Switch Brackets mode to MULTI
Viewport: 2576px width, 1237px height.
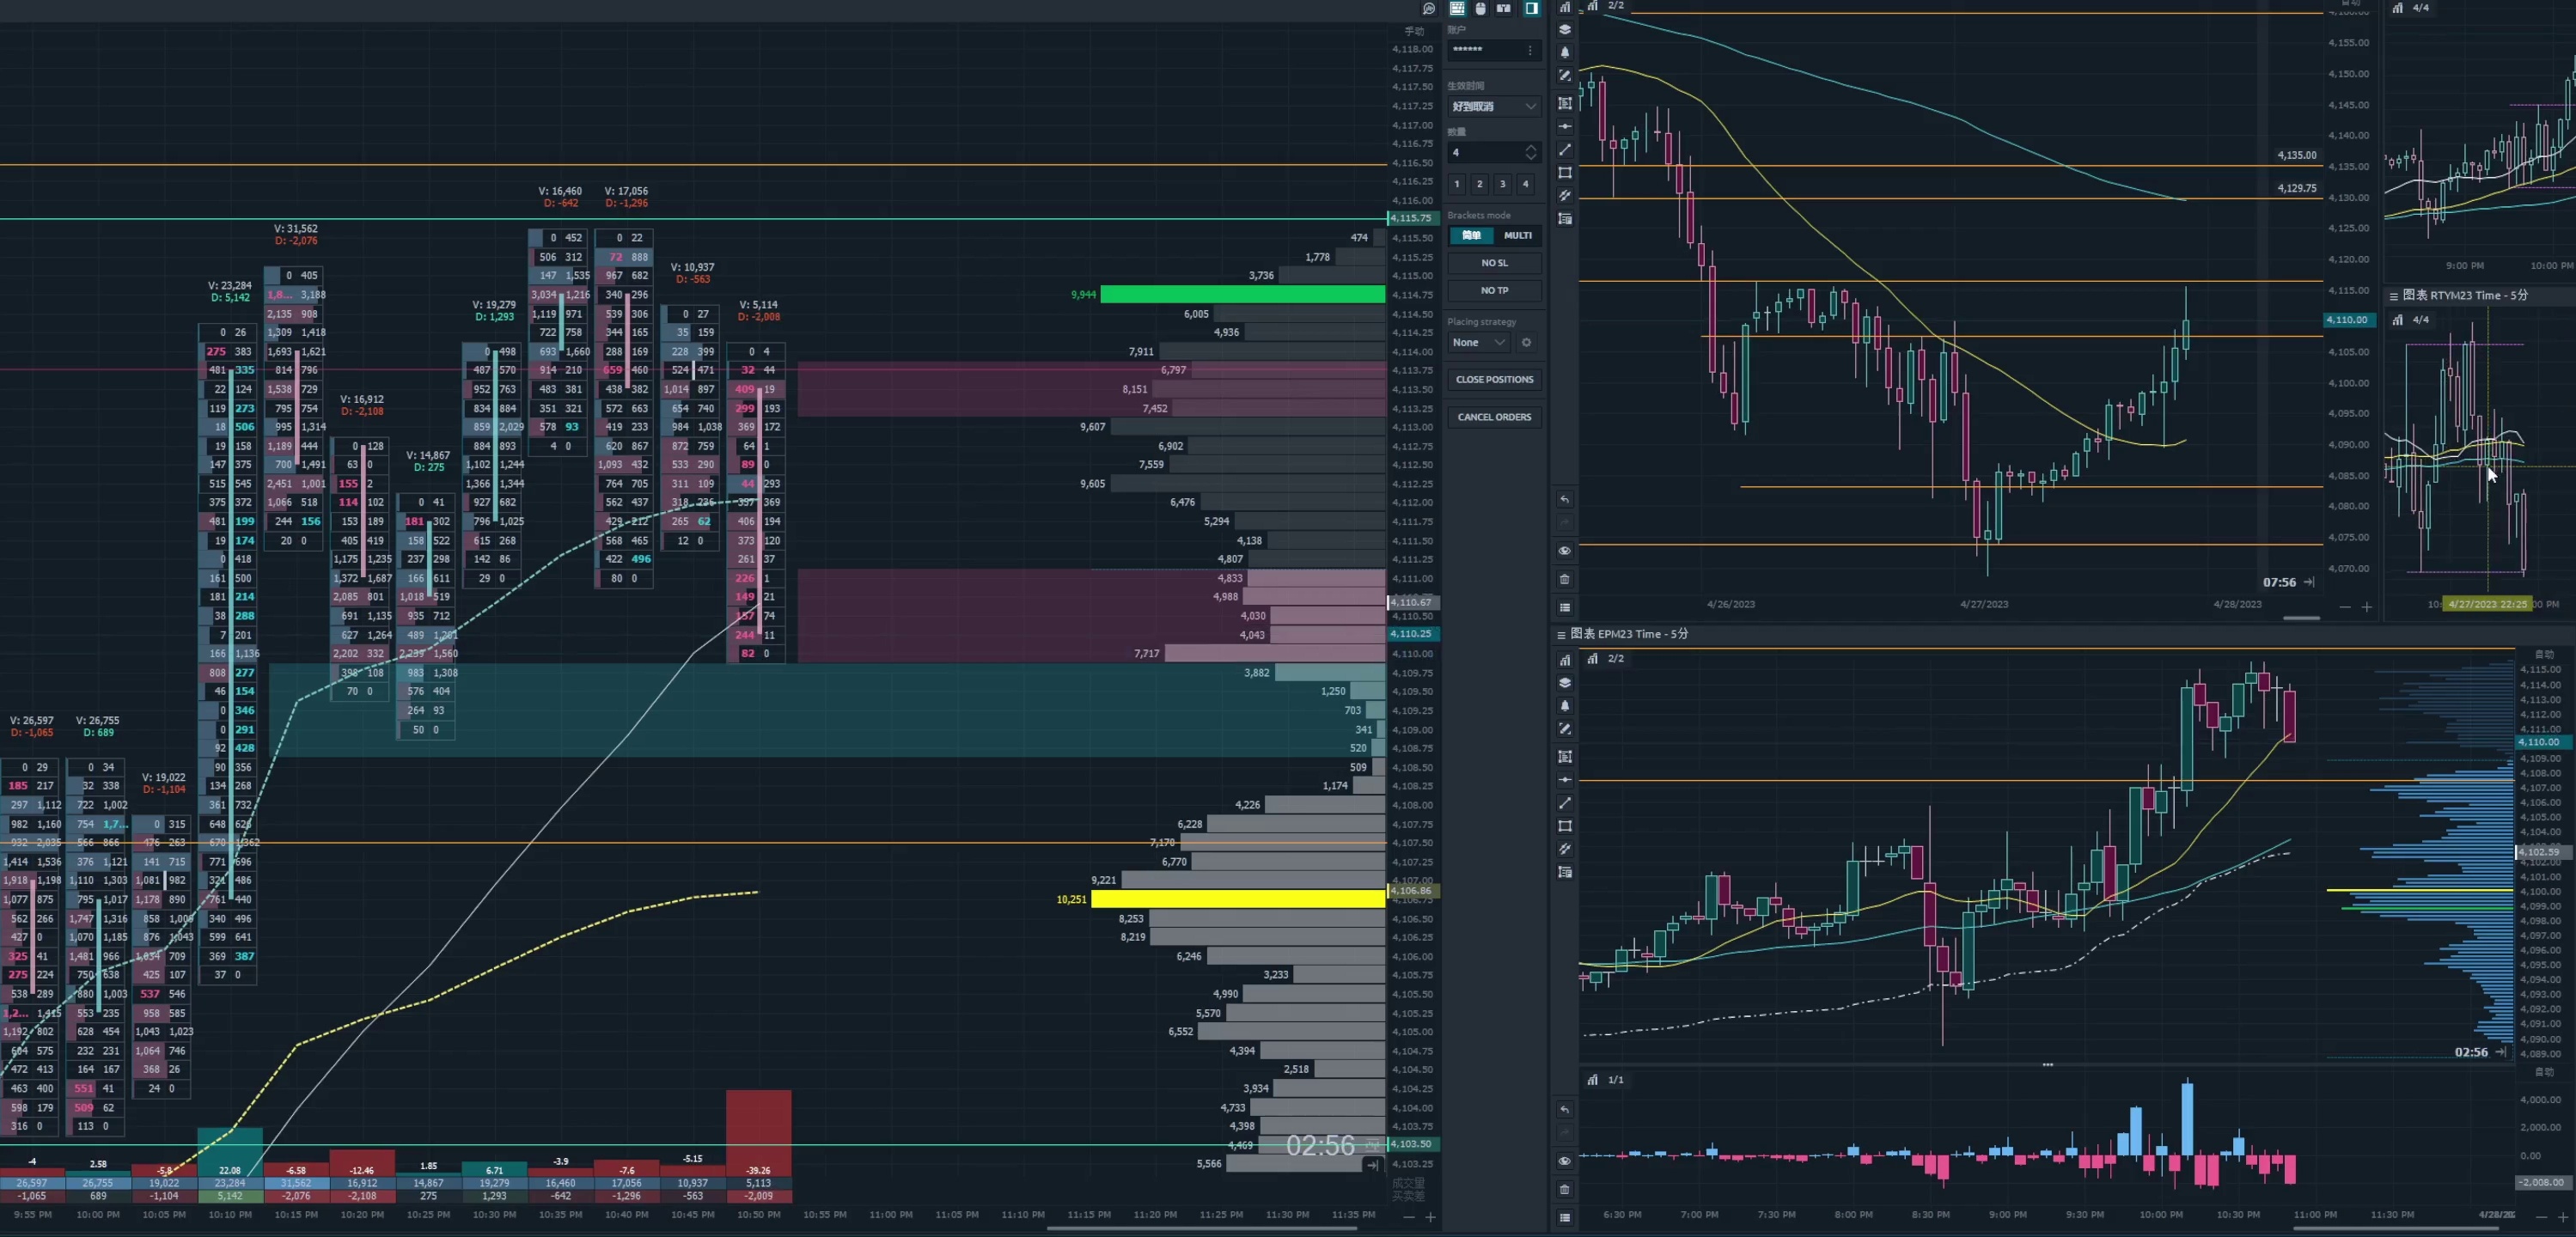(1517, 236)
